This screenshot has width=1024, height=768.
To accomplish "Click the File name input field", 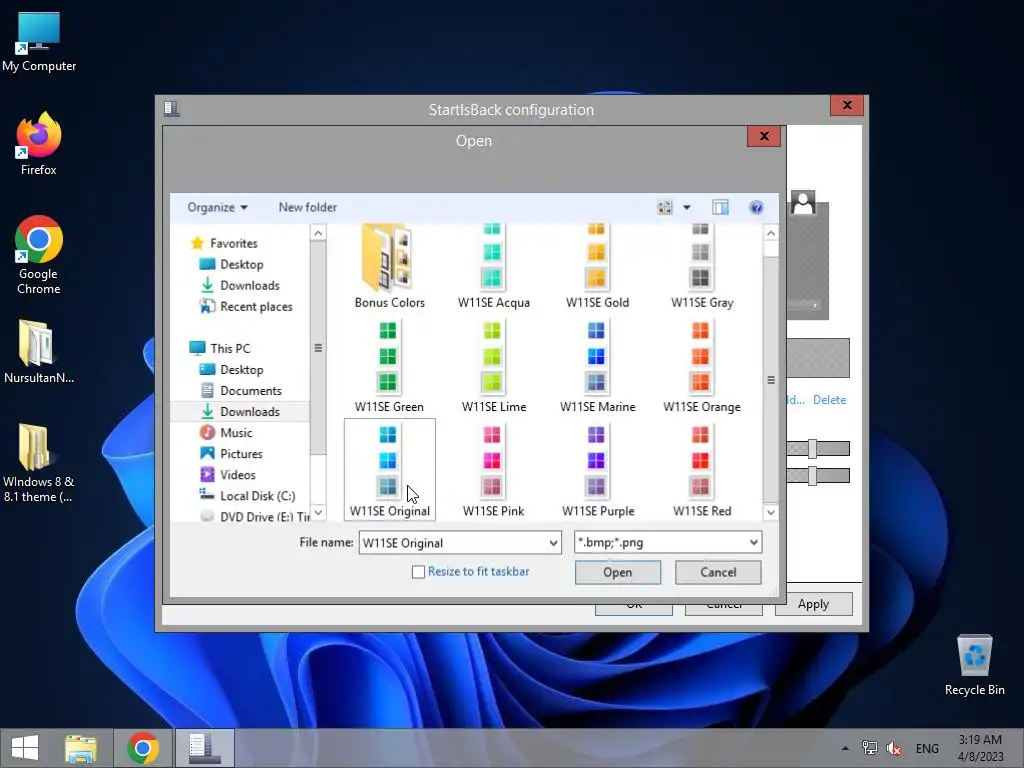I will (453, 543).
